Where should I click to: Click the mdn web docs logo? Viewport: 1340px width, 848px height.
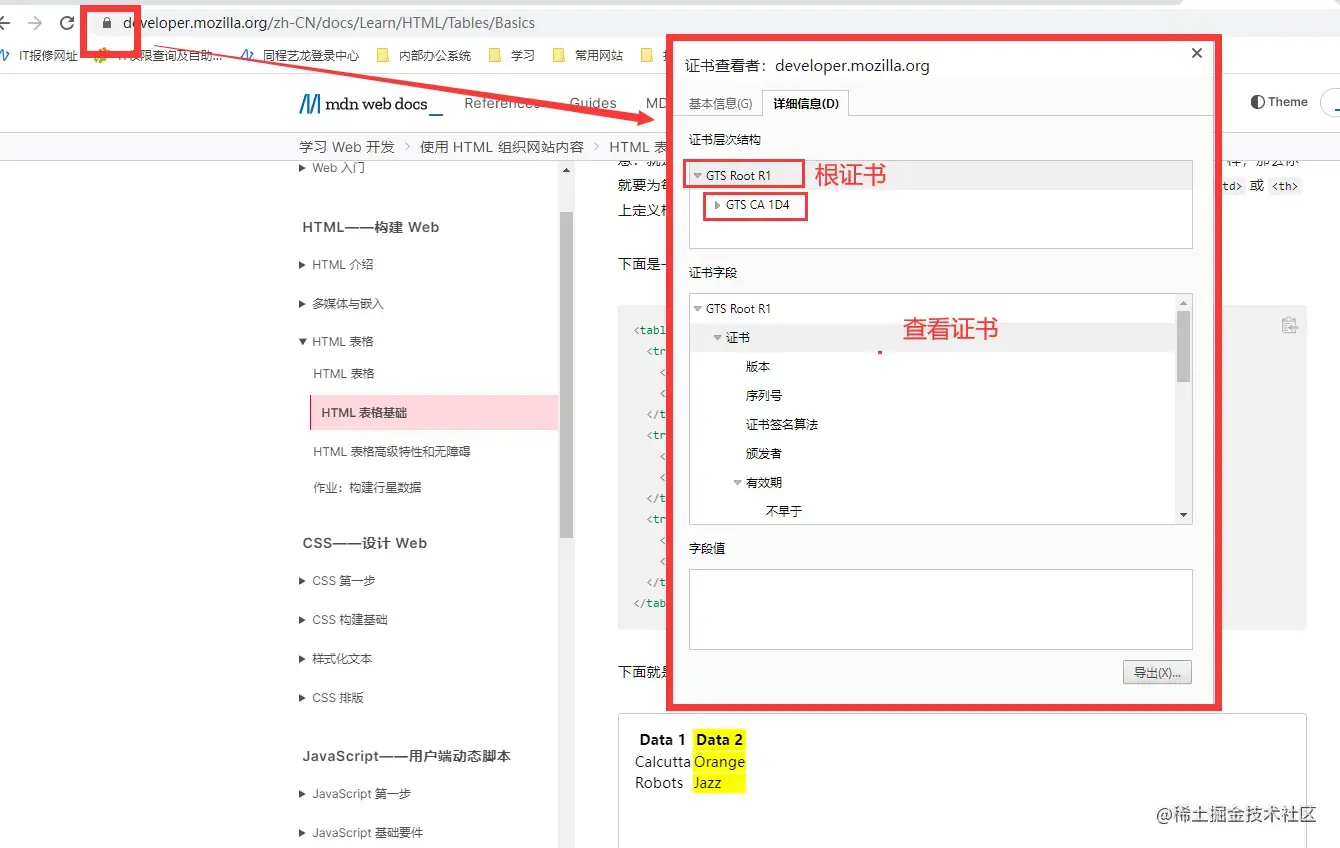point(371,104)
